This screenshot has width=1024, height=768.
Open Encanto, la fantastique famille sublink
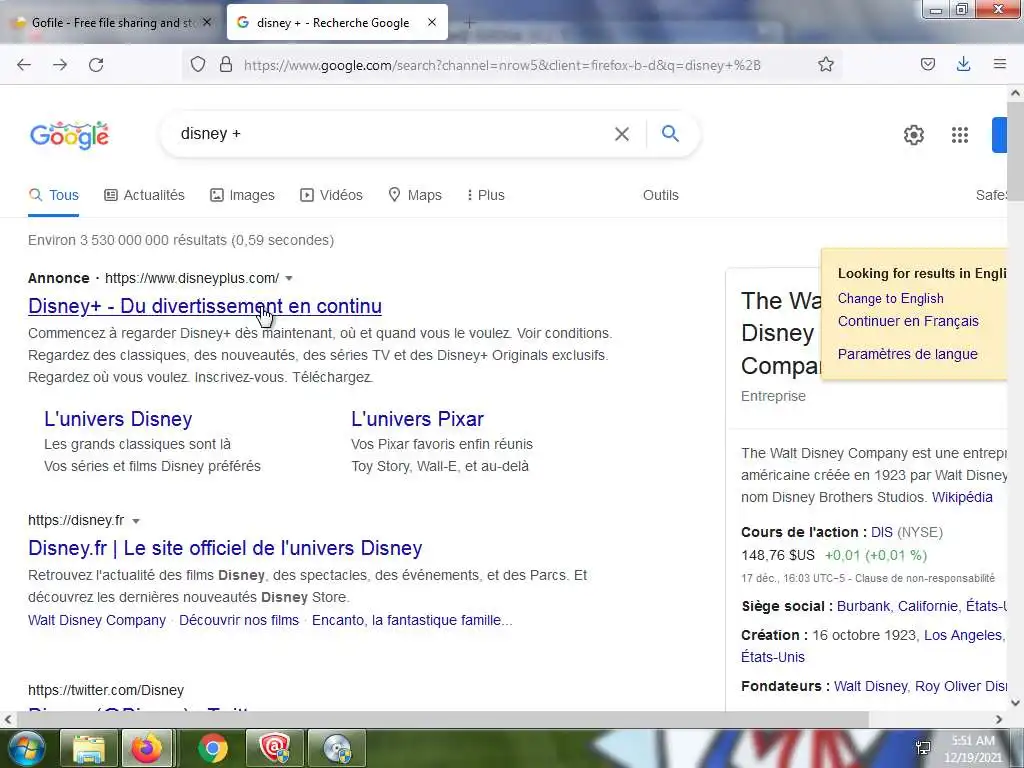point(412,620)
